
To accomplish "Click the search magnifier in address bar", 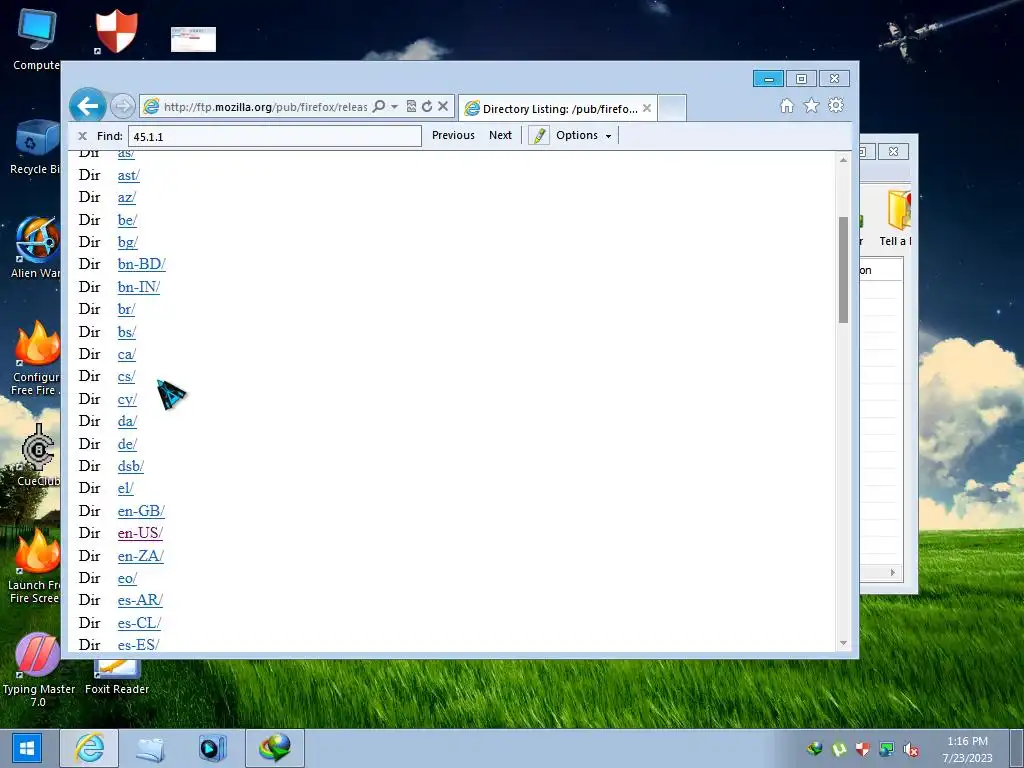I will coord(379,106).
